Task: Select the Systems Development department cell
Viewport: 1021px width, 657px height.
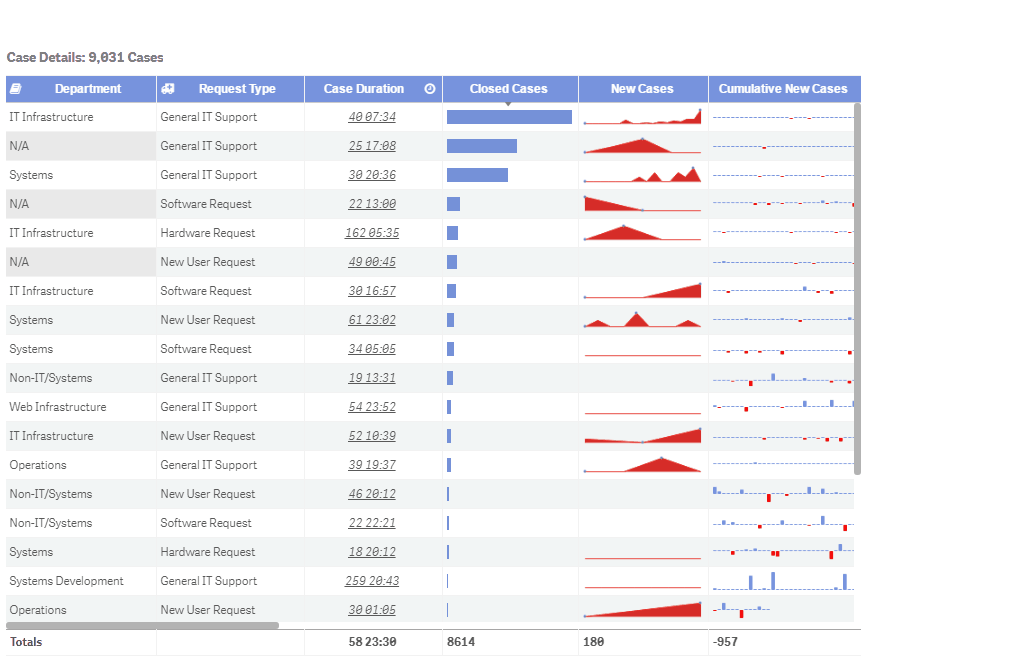Action: point(81,581)
